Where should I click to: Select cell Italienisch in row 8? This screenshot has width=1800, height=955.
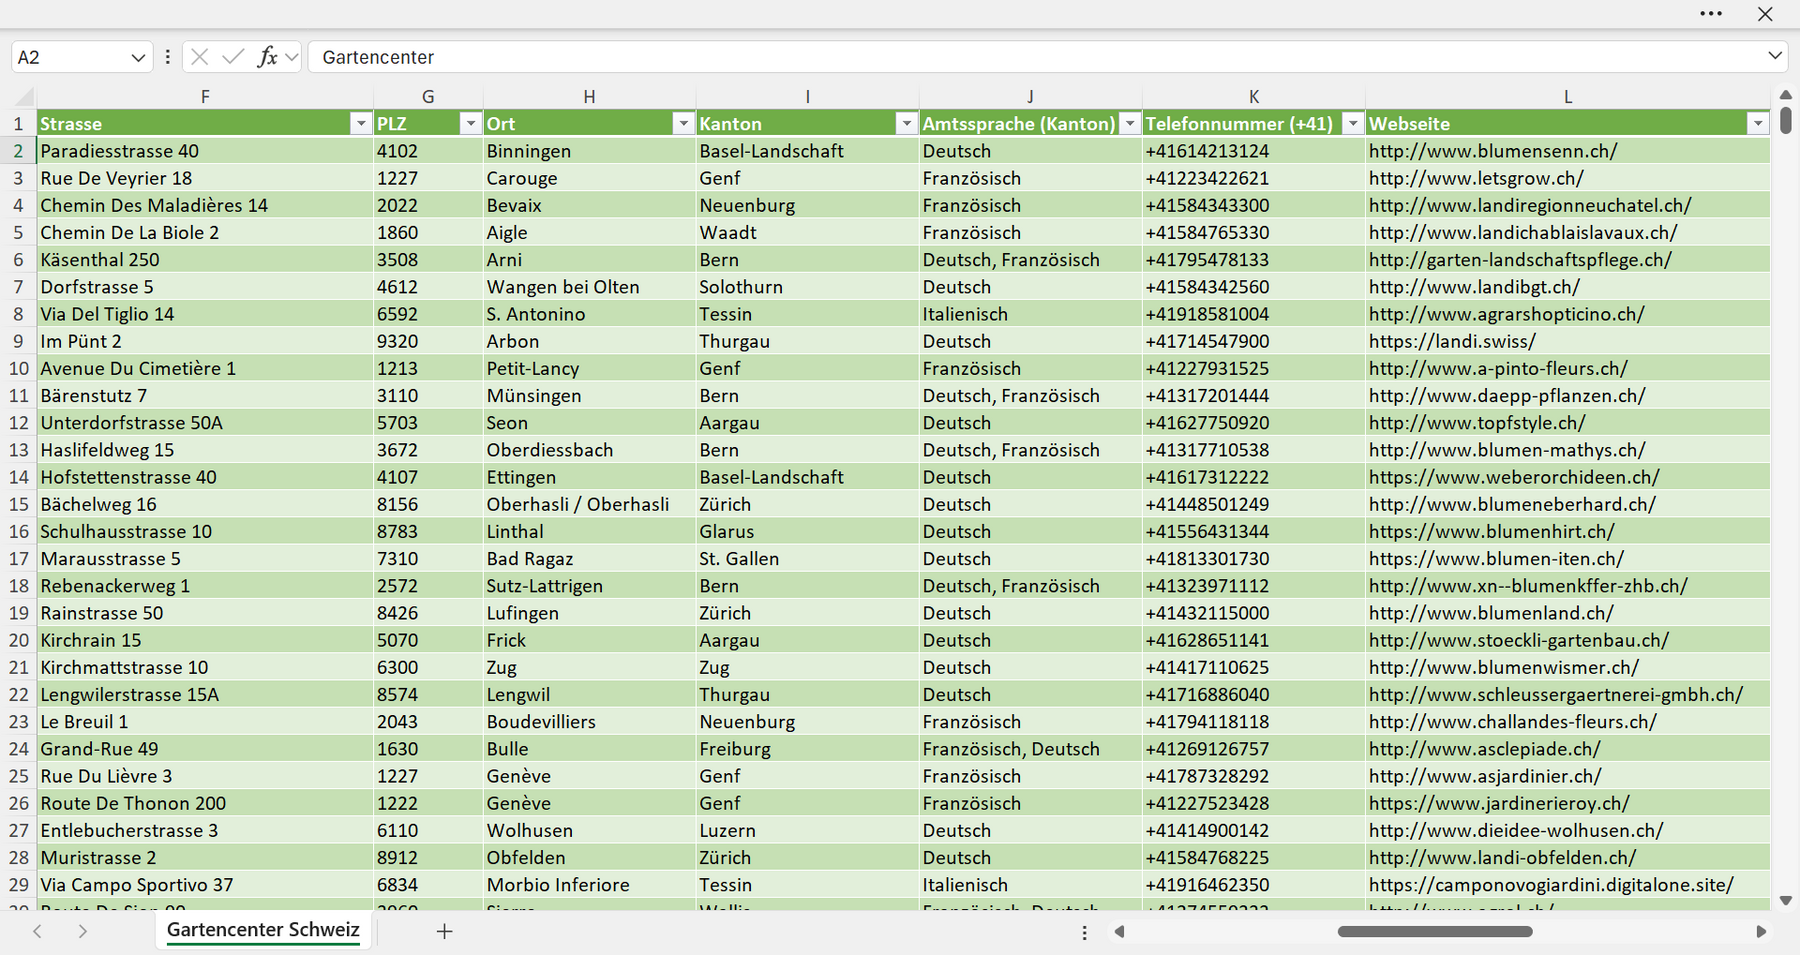(x=1030, y=314)
